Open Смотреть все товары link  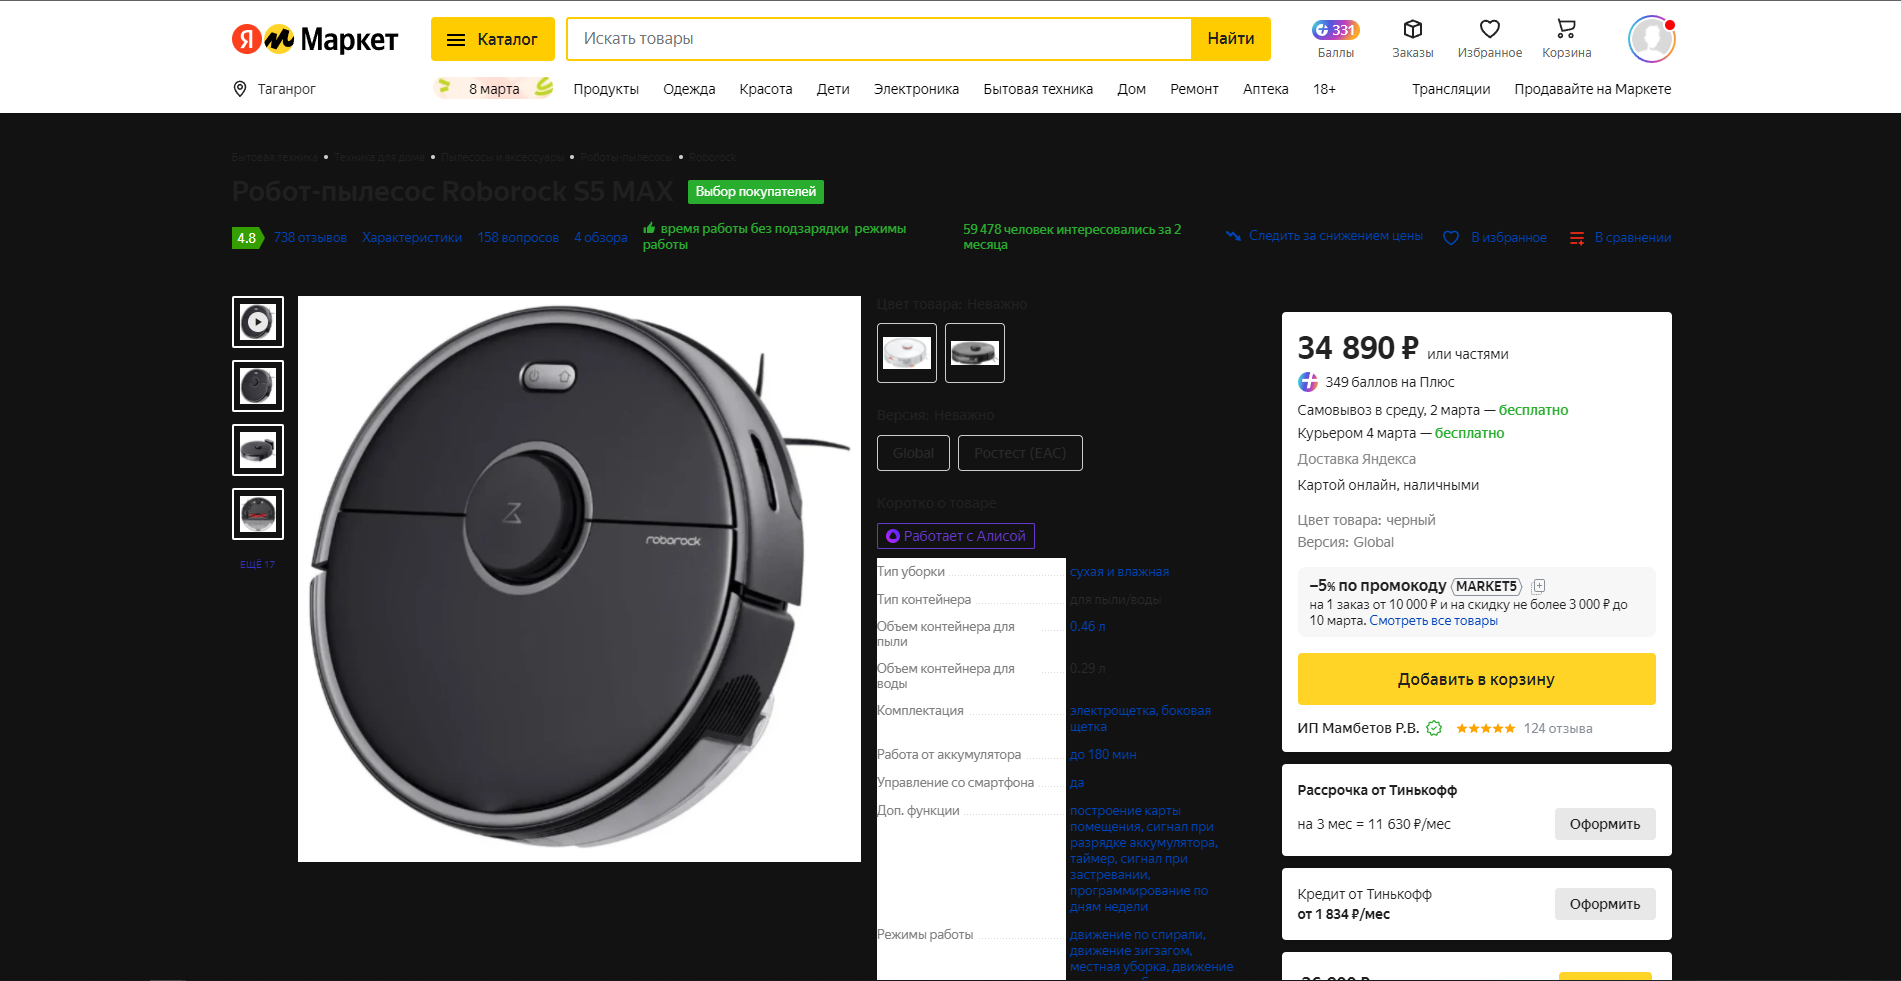click(x=1433, y=621)
